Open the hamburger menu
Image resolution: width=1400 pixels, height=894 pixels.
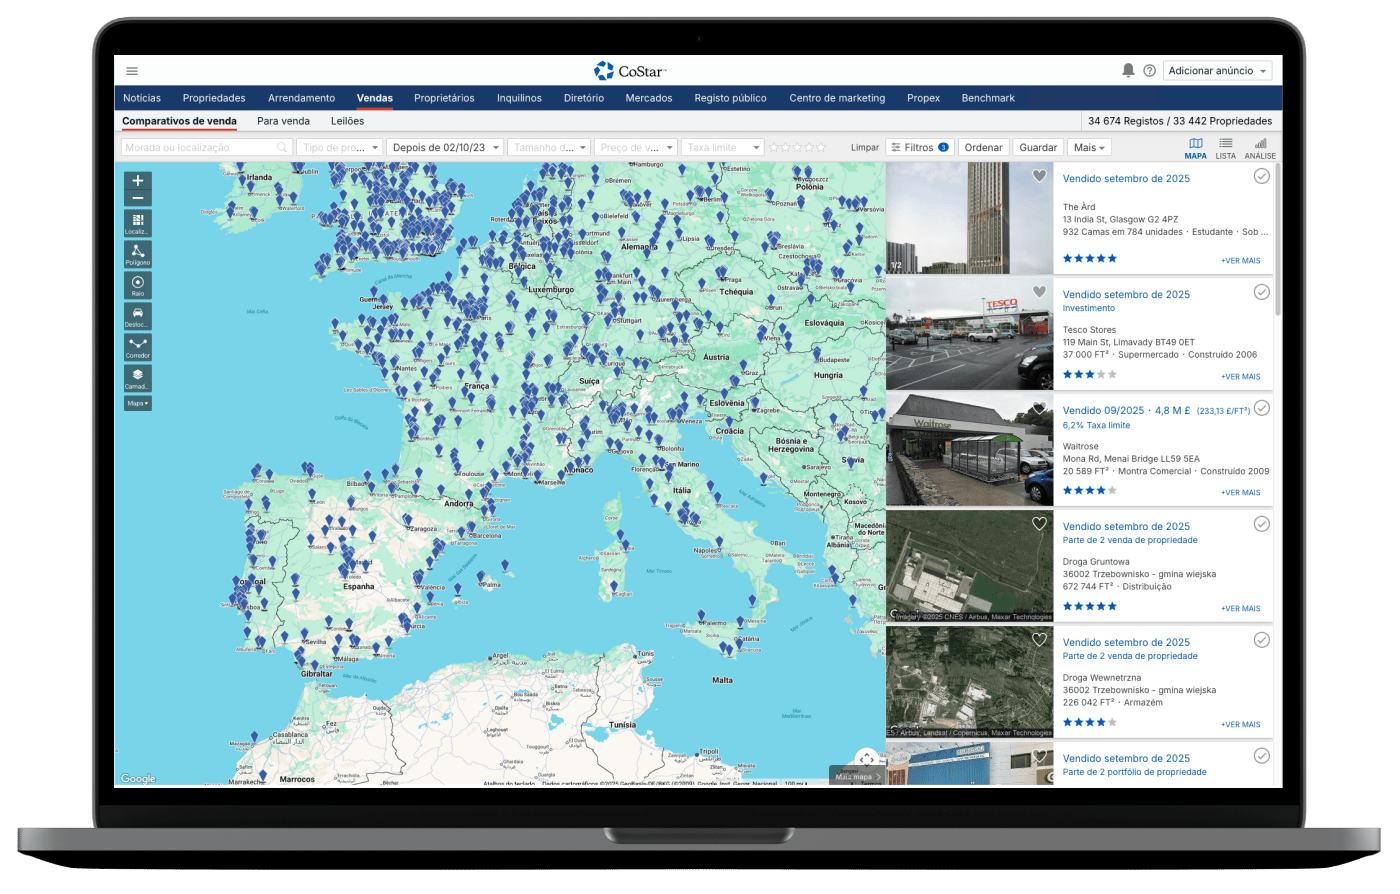[132, 71]
